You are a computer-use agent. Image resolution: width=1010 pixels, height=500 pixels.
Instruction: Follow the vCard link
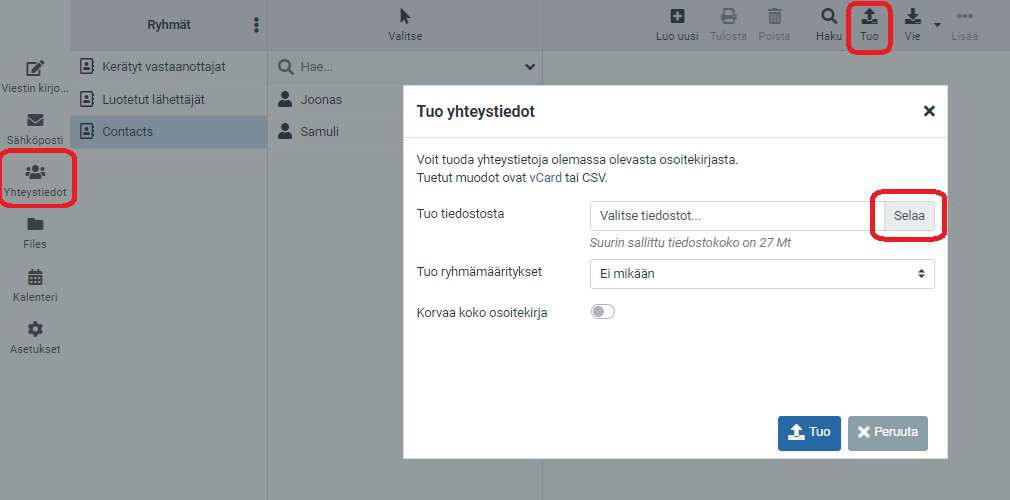(x=545, y=178)
